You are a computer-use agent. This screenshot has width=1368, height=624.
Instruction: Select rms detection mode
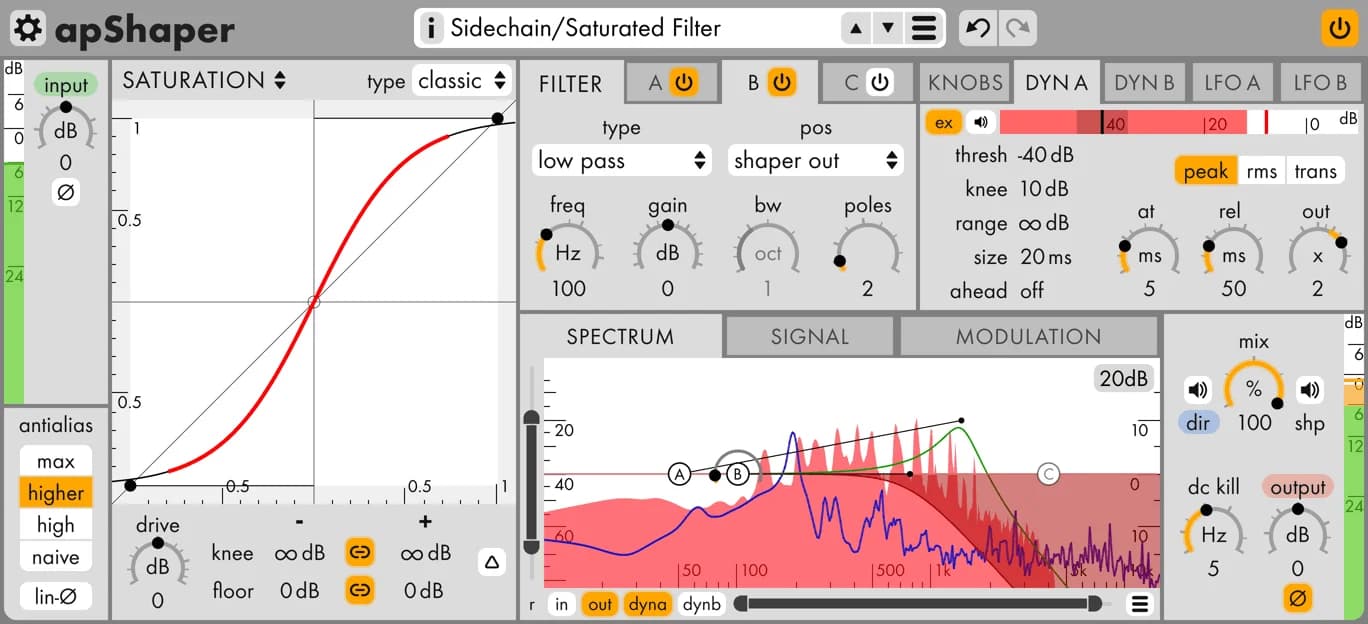[x=1262, y=170]
